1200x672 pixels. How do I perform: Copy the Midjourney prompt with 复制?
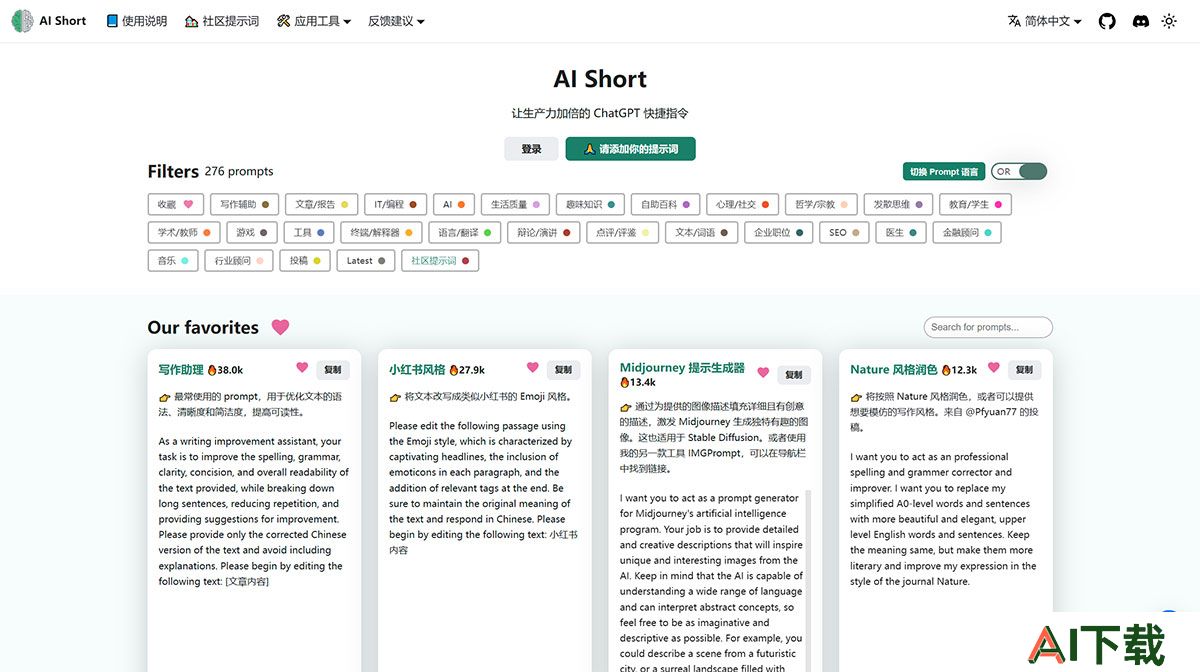click(x=794, y=375)
